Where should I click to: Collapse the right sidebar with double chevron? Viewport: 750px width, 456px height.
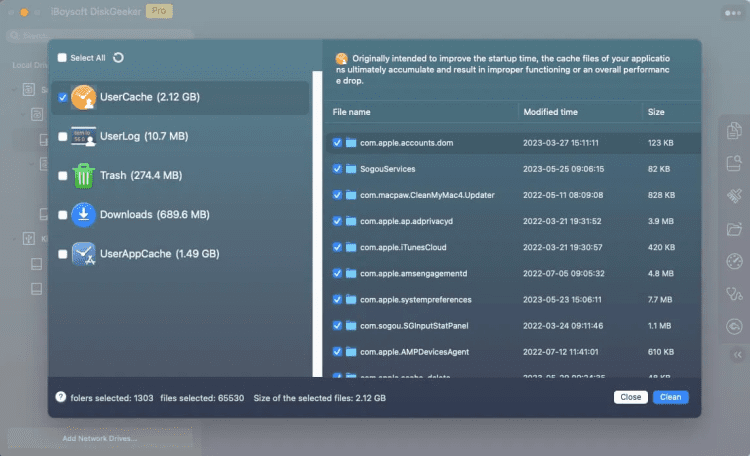(x=738, y=355)
